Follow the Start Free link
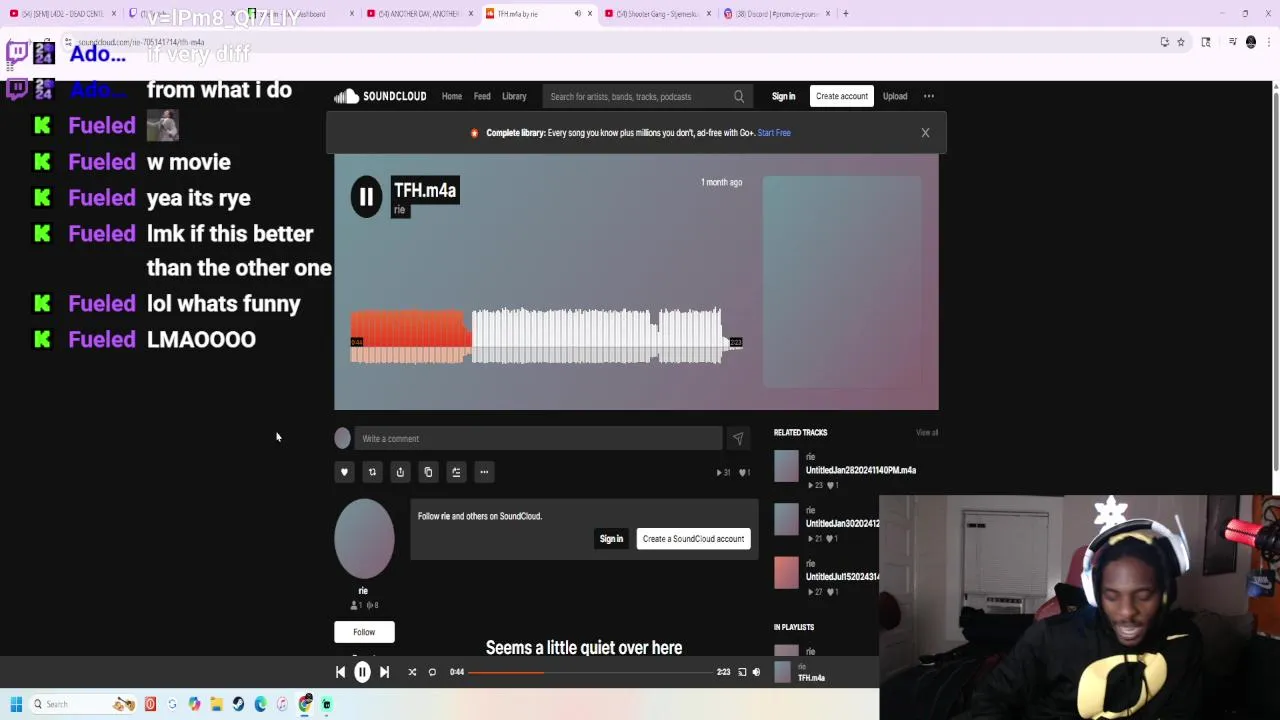1280x720 pixels. 774,132
